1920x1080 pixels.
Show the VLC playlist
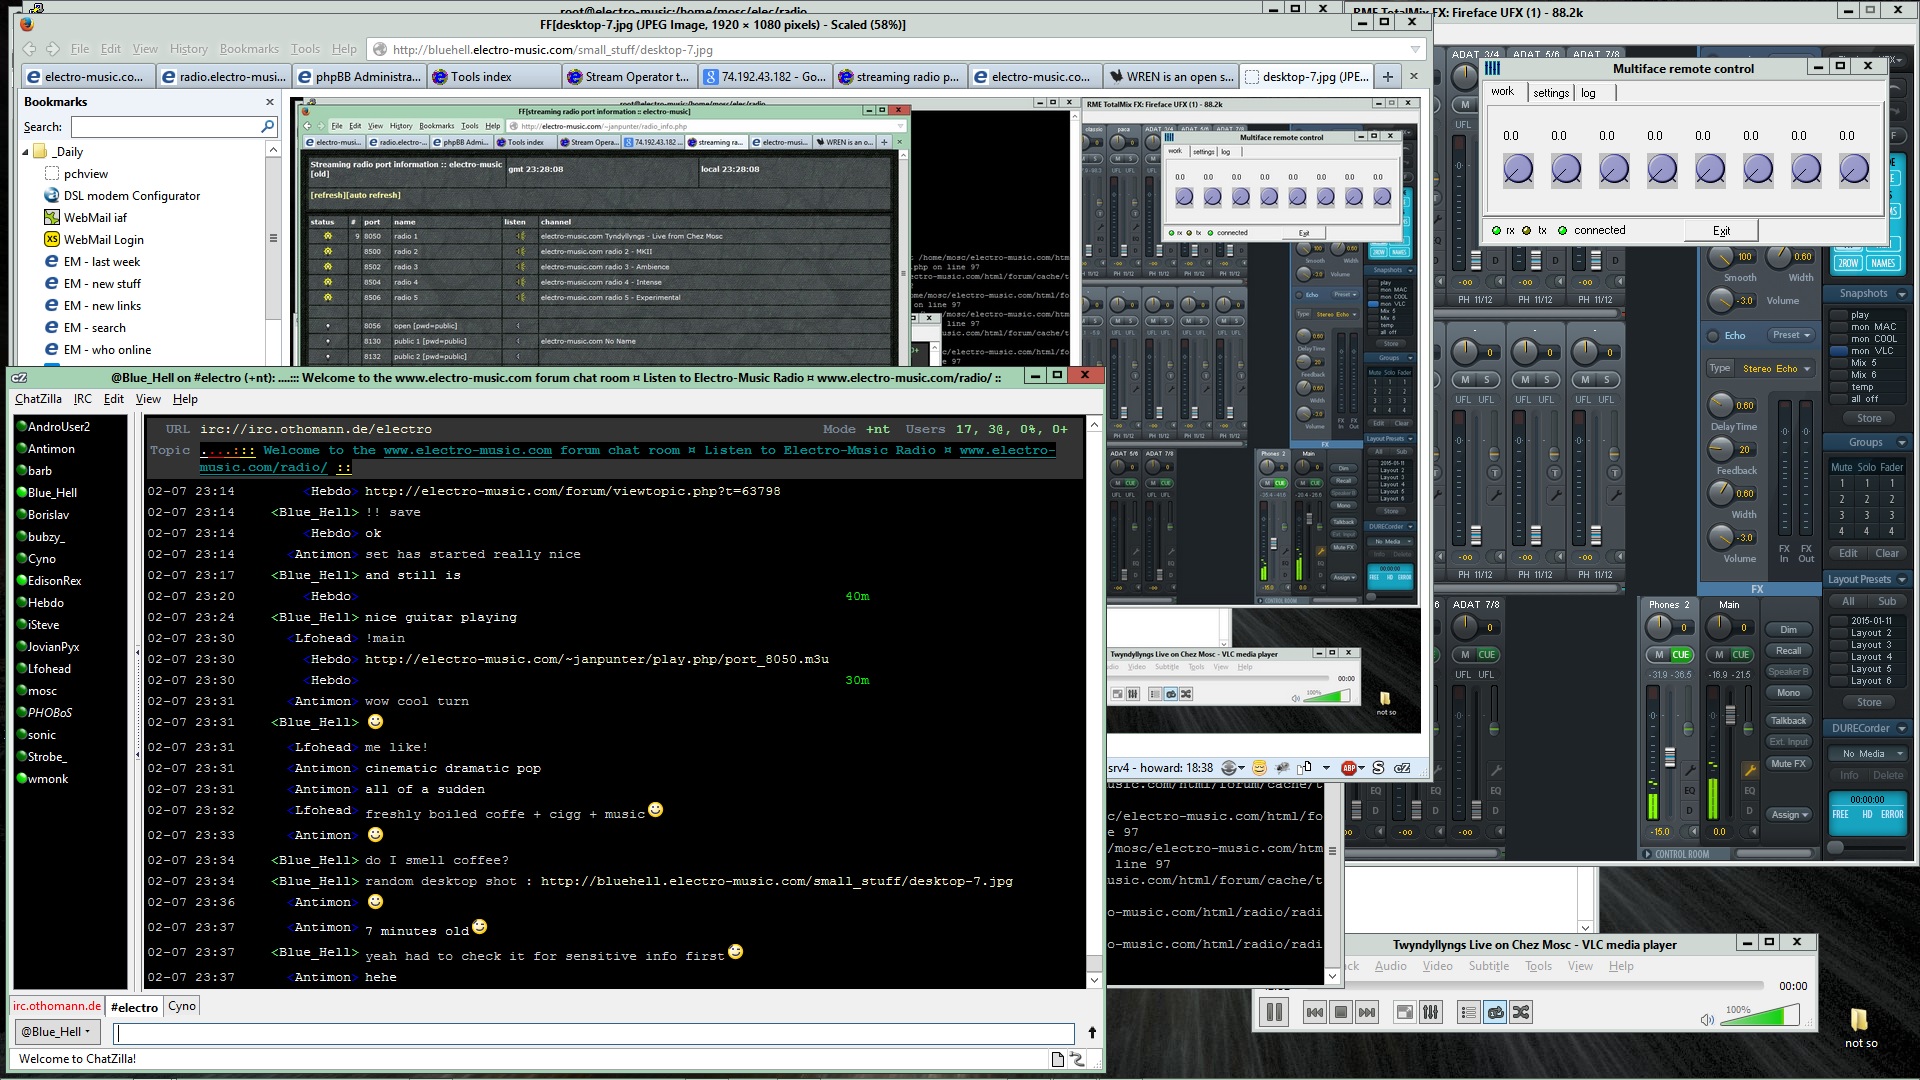[1468, 1012]
